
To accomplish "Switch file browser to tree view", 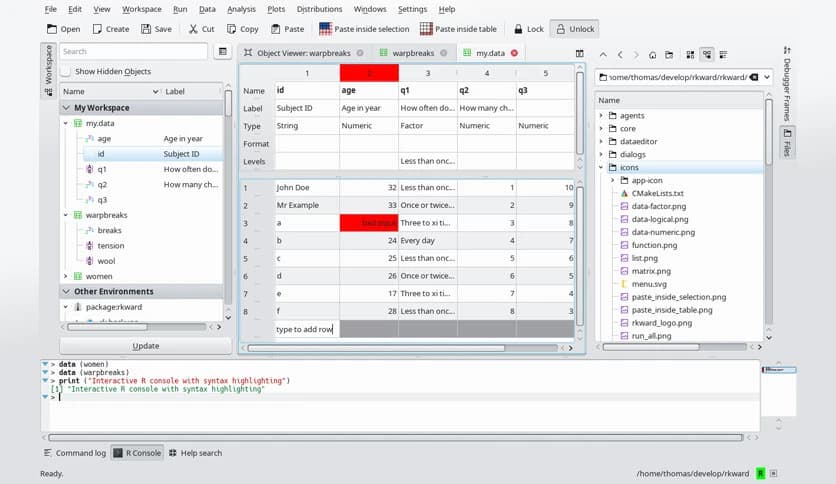I will 706,54.
